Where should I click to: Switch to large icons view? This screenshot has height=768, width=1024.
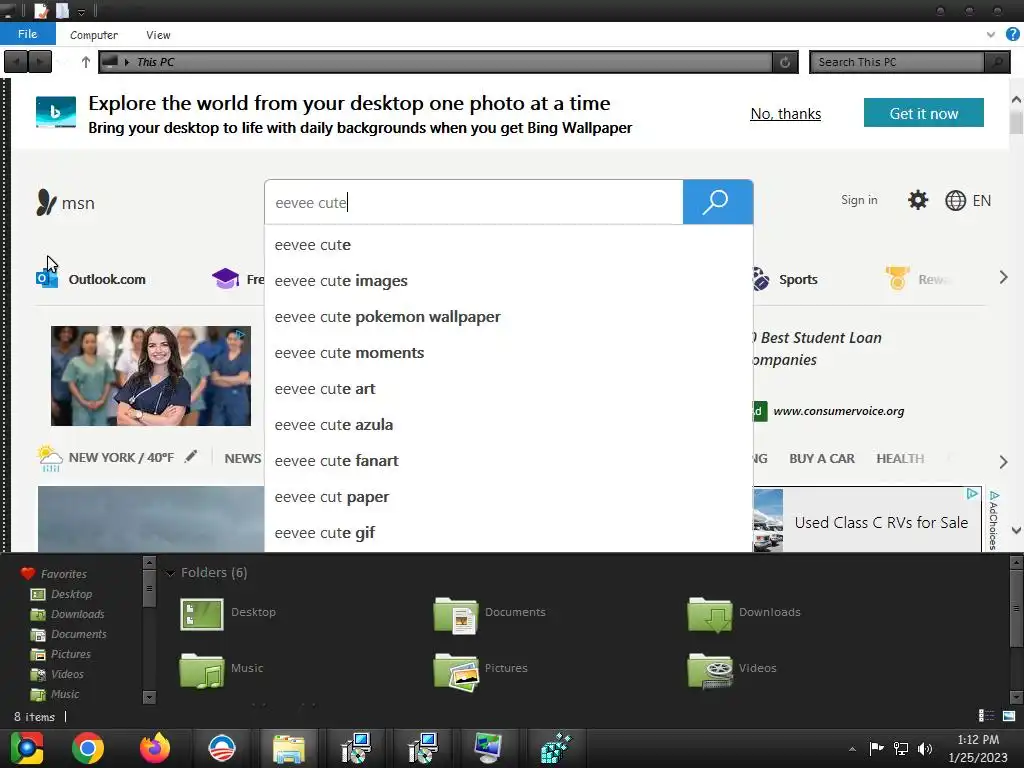(x=1009, y=716)
